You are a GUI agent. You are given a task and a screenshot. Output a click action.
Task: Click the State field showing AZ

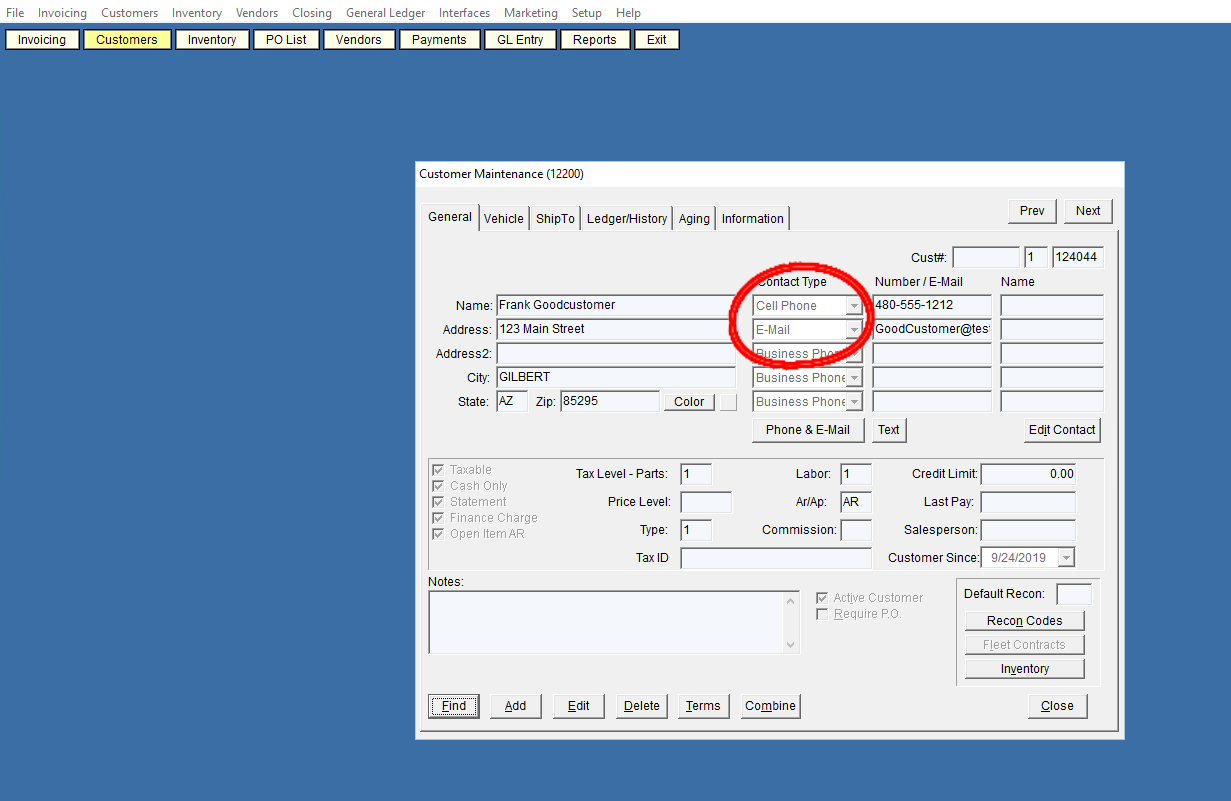tap(512, 401)
